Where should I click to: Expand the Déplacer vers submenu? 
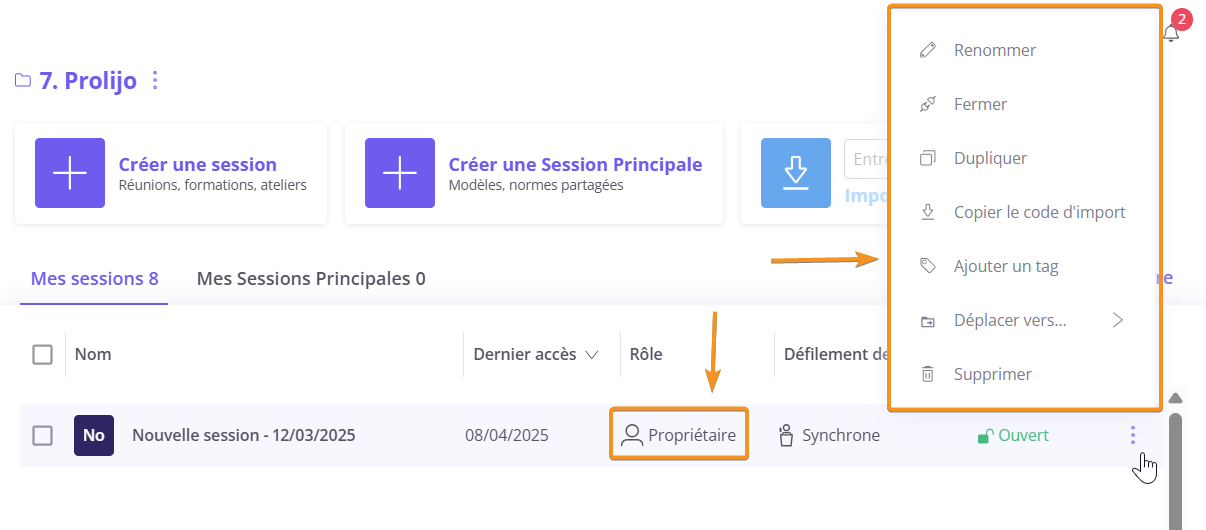coord(1118,320)
